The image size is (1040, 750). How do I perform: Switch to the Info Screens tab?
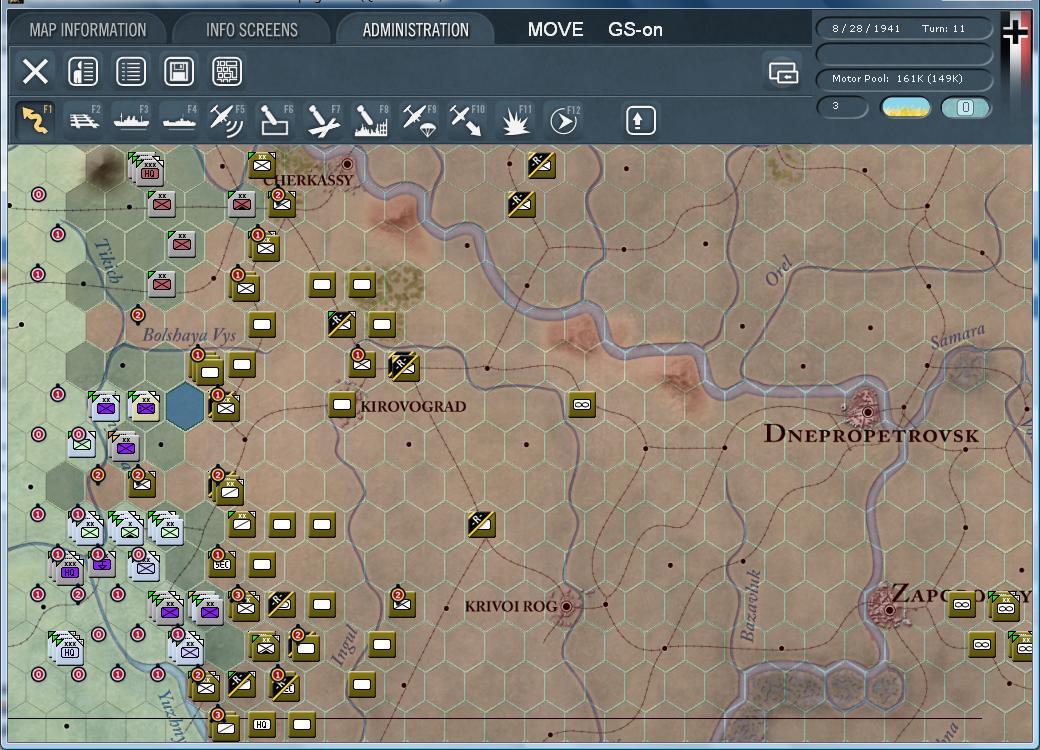pyautogui.click(x=252, y=30)
